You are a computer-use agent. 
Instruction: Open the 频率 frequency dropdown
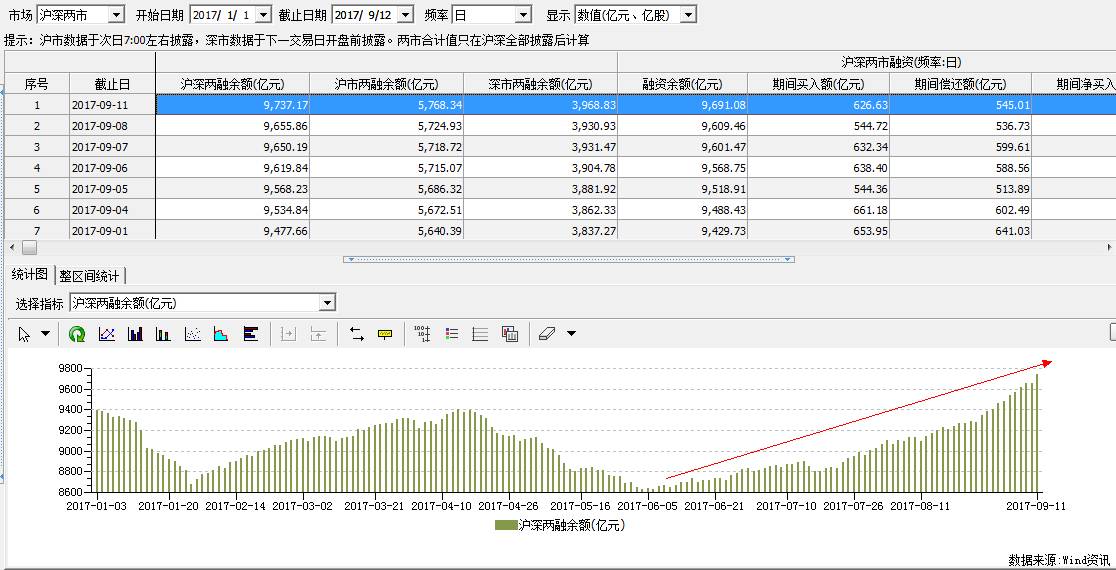pos(524,14)
